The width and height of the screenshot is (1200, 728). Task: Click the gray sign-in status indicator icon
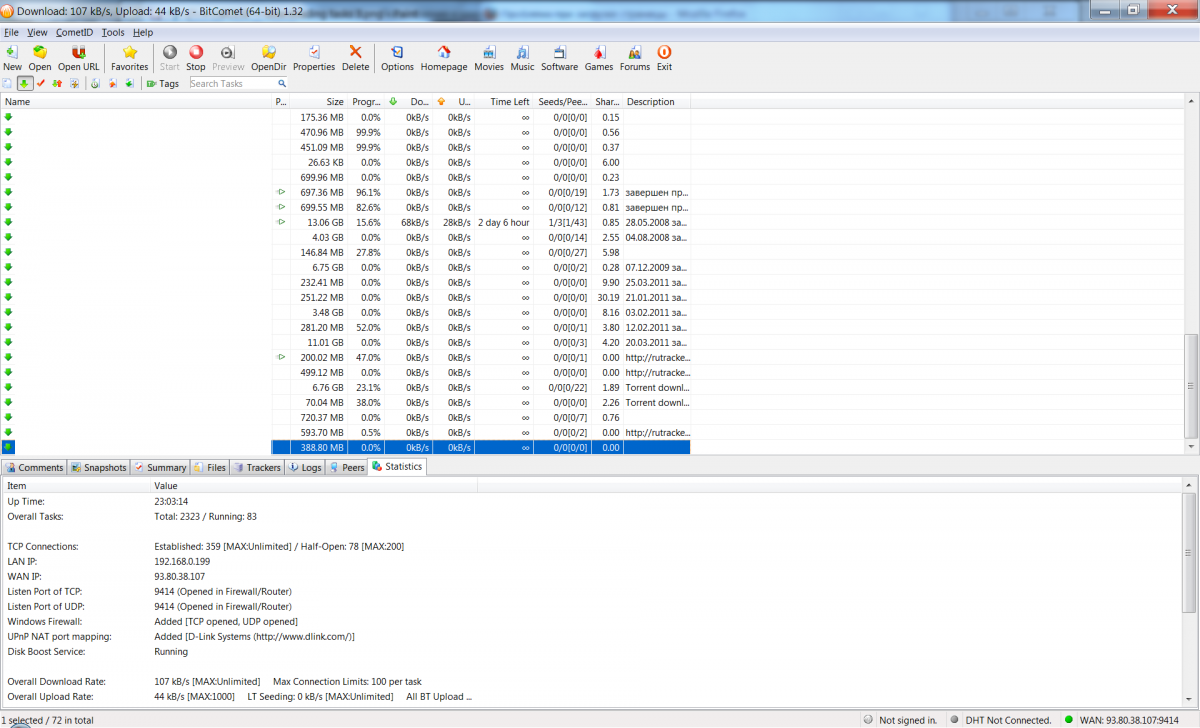(x=868, y=720)
